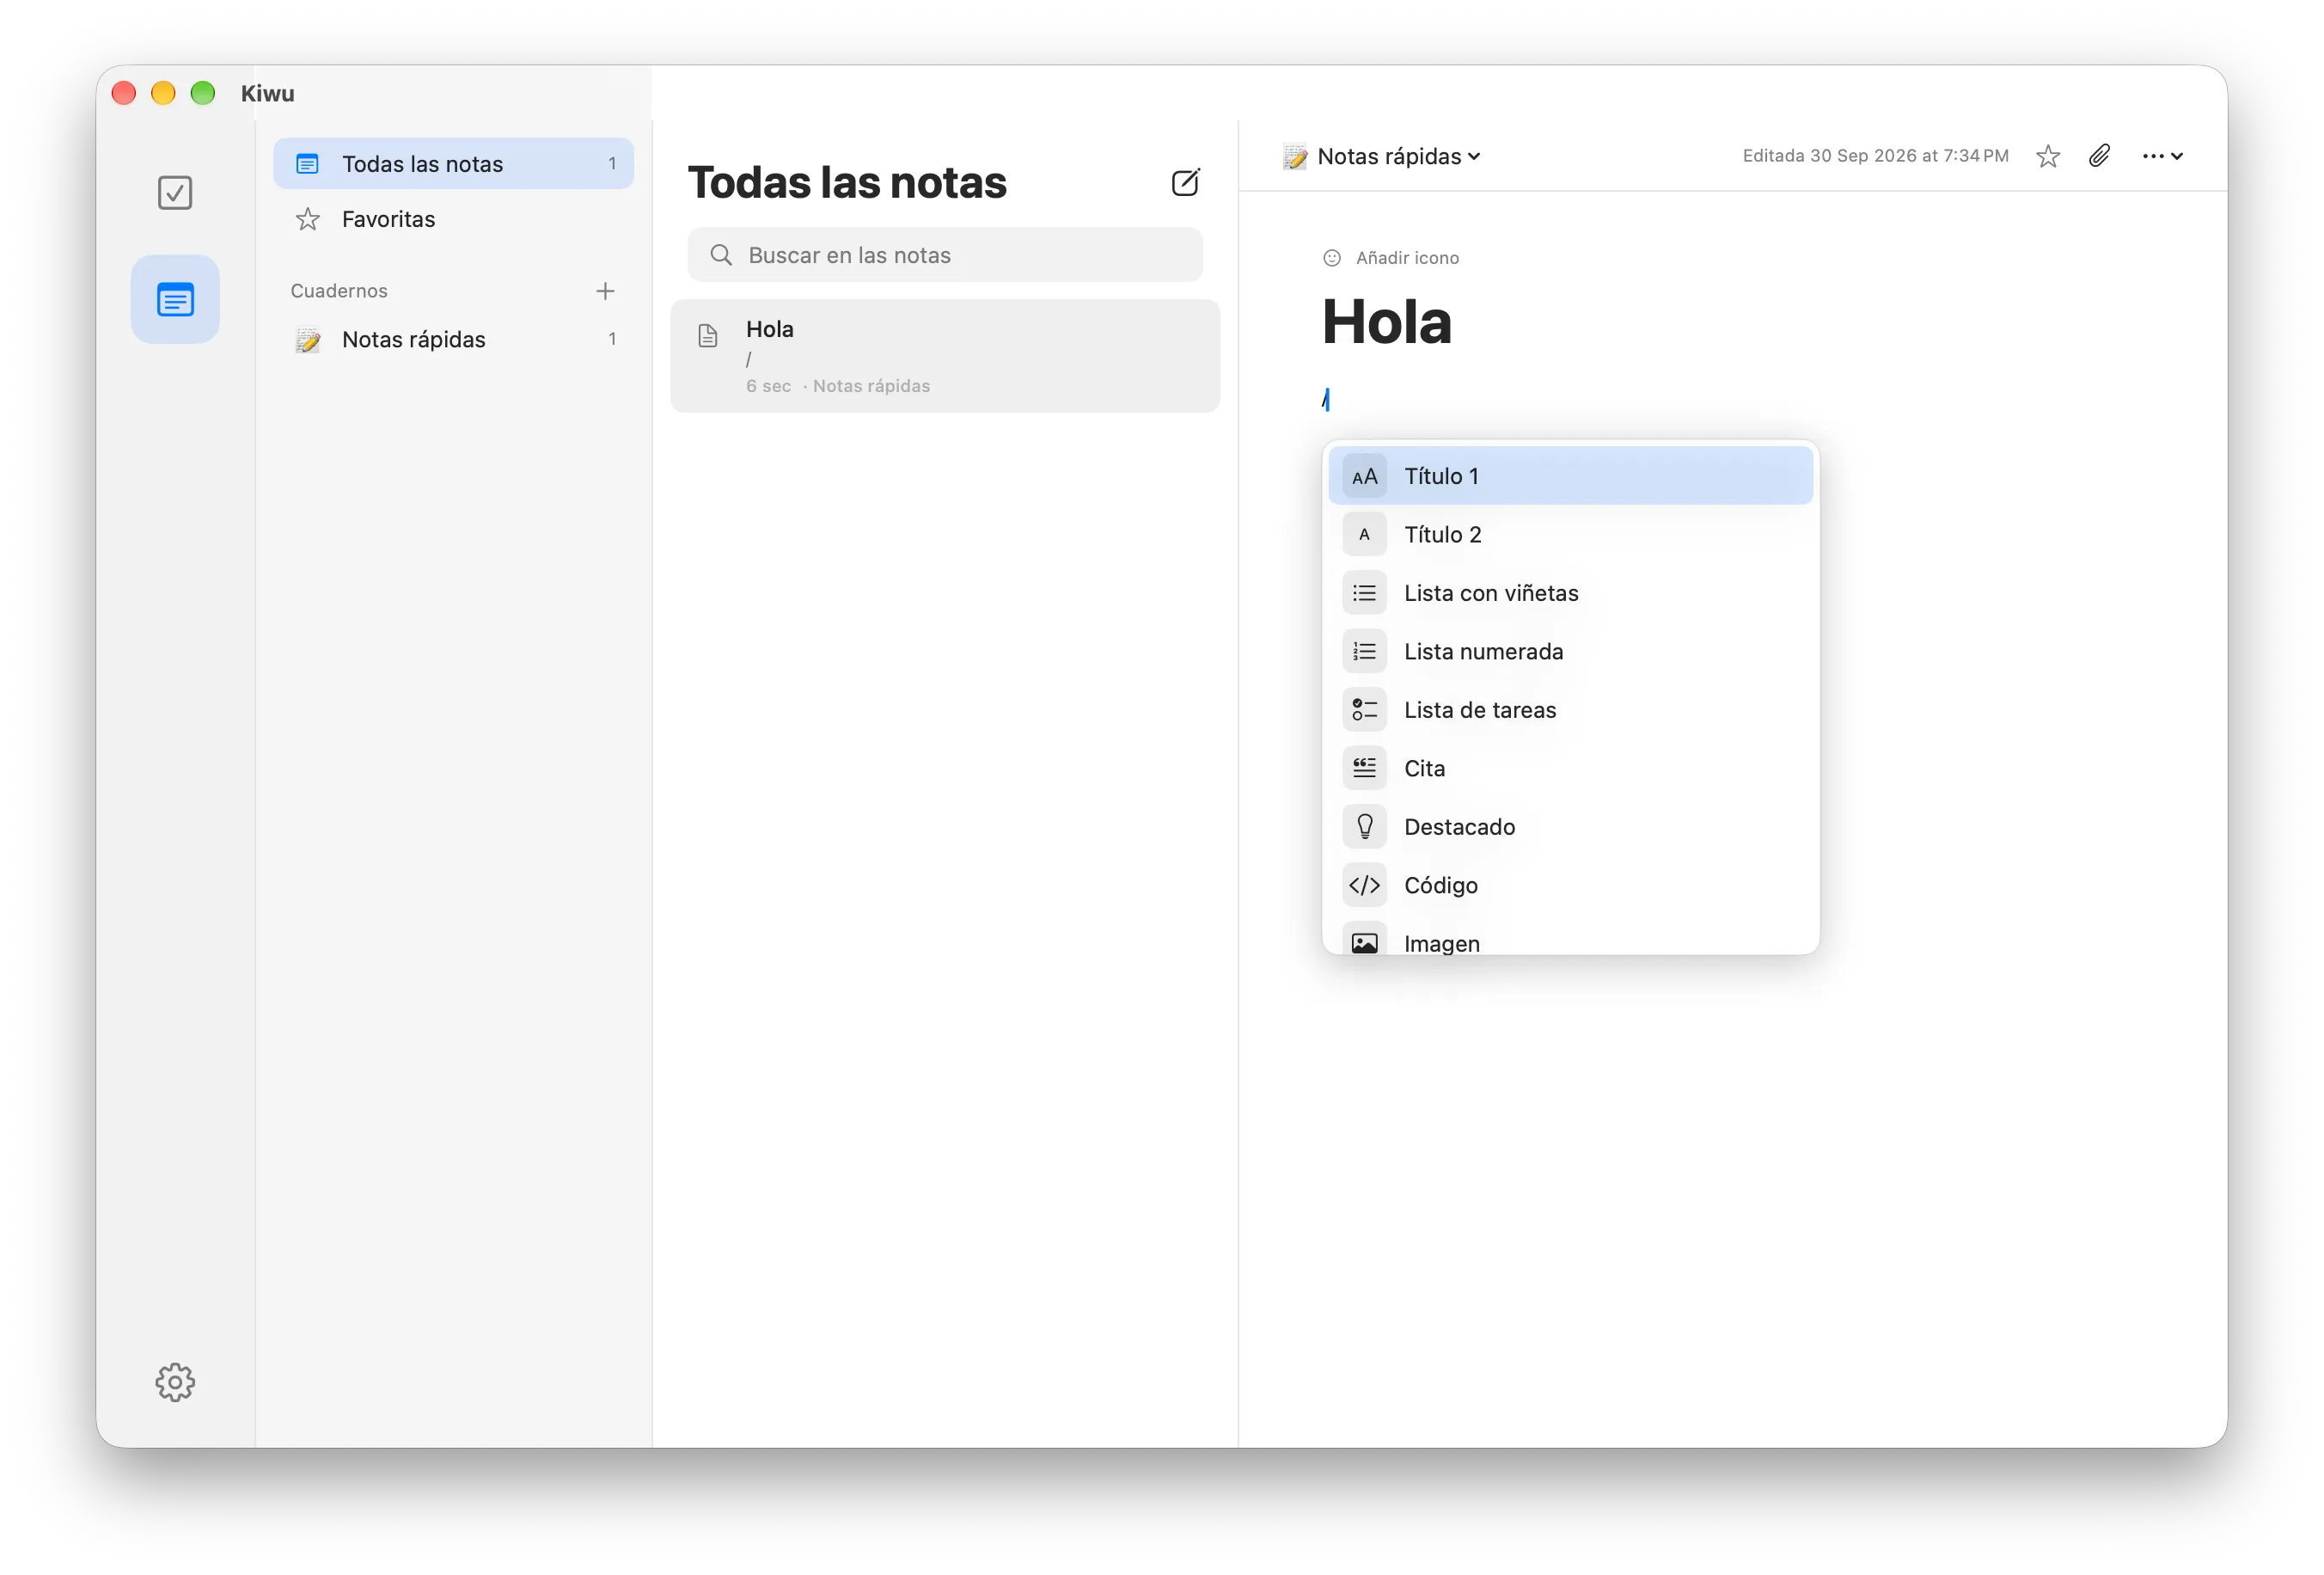Mark note as favorite with star icon
Image resolution: width=2324 pixels, height=1575 pixels.
click(2047, 156)
